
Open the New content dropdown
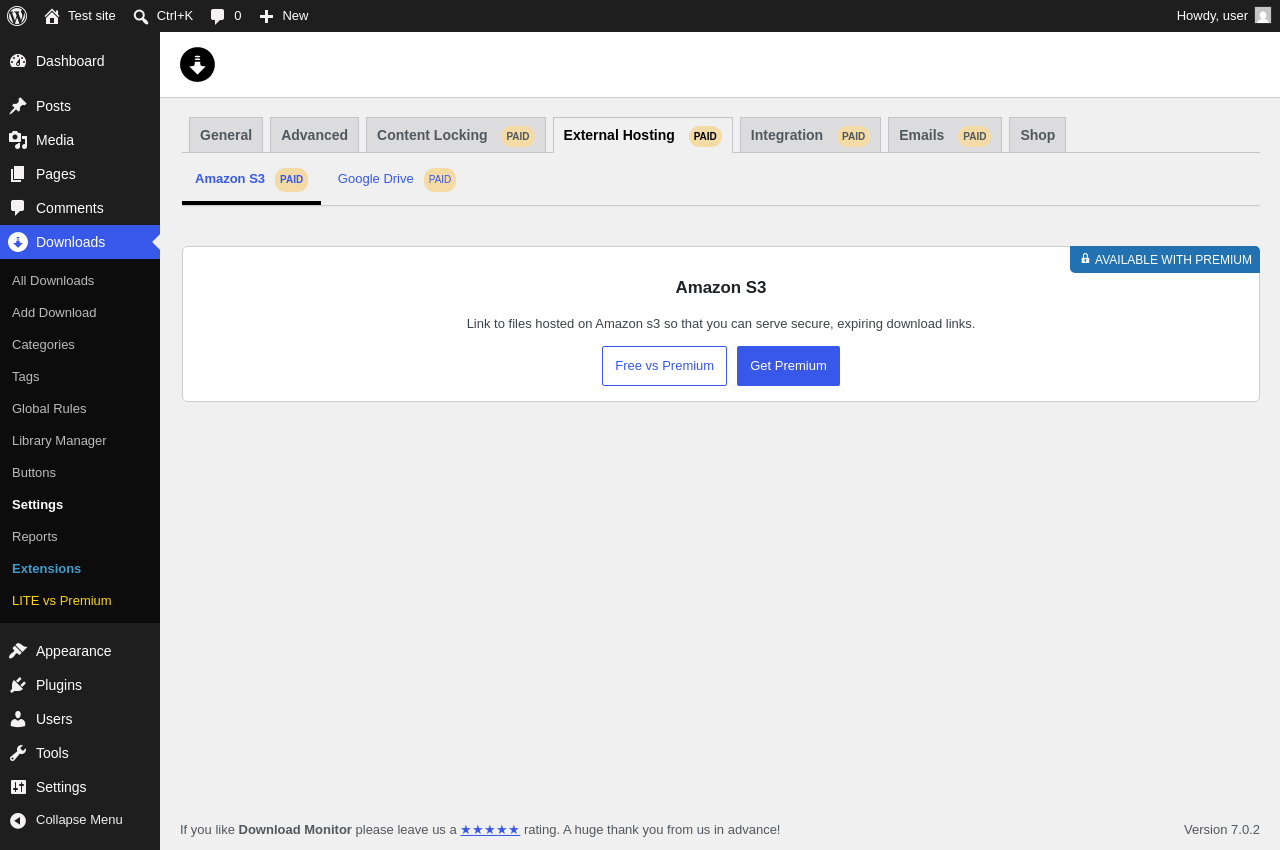tap(284, 16)
